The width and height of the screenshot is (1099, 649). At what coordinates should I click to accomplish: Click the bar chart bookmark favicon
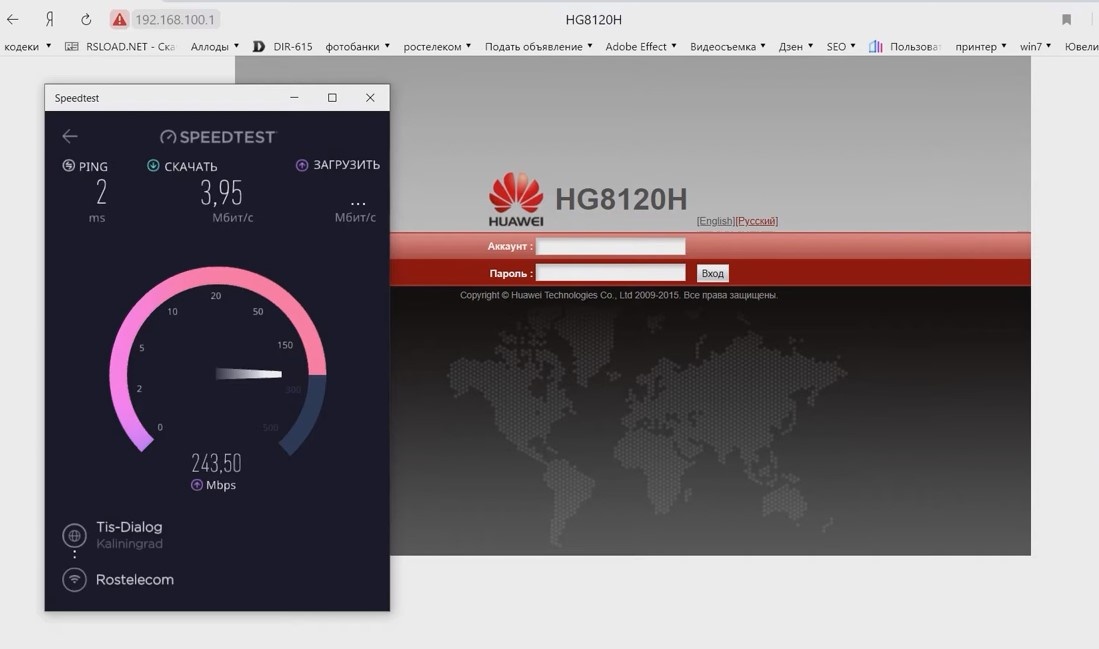coord(875,46)
